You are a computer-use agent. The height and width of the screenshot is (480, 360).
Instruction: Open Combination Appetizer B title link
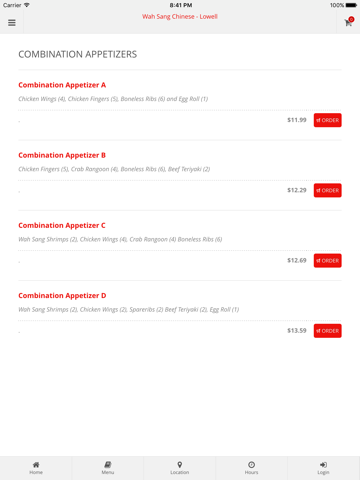(62, 155)
